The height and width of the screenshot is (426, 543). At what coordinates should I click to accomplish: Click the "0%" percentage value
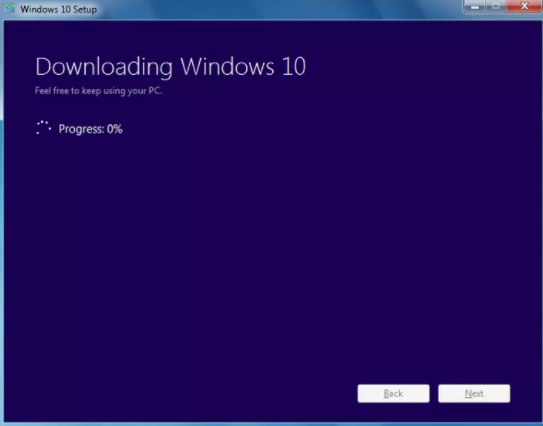point(115,129)
